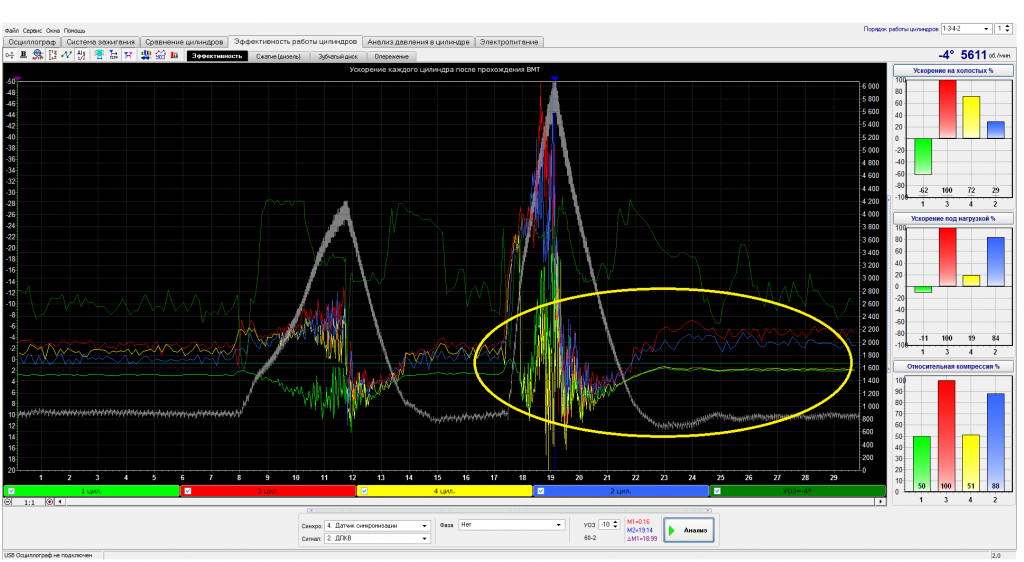
Task: Click the blue house-shaped toolbar icon
Action: click(x=161, y=55)
